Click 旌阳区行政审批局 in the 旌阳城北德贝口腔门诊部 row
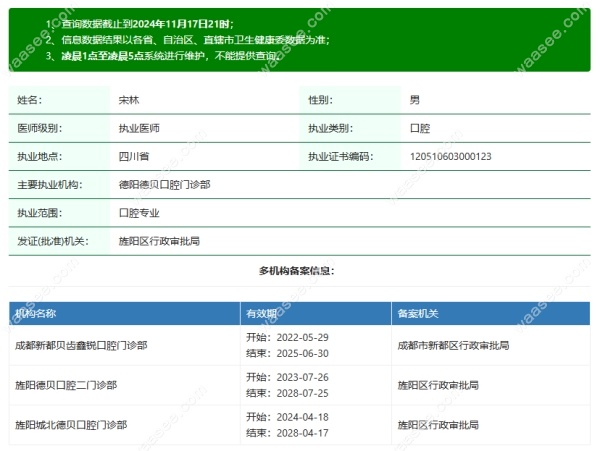This screenshot has width=600, height=451. 438,425
